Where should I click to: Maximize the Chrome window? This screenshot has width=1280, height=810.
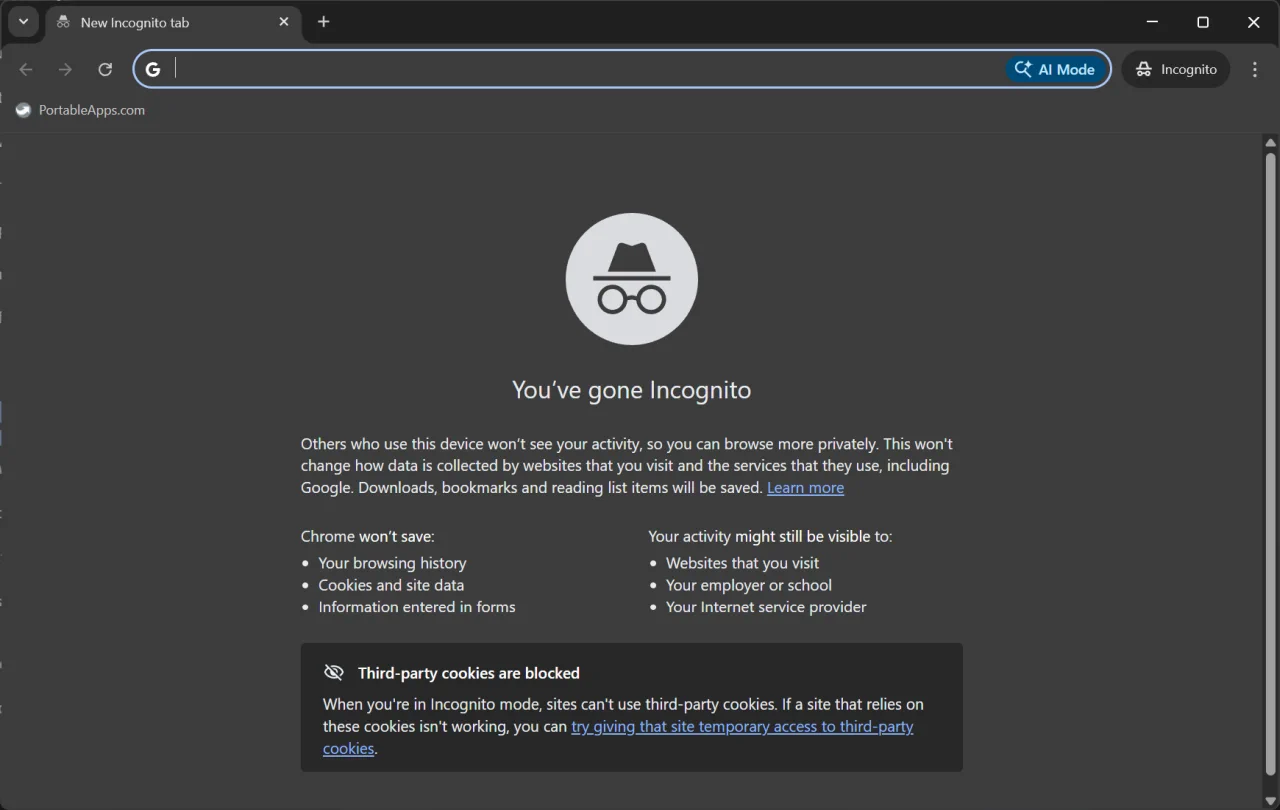pyautogui.click(x=1203, y=22)
